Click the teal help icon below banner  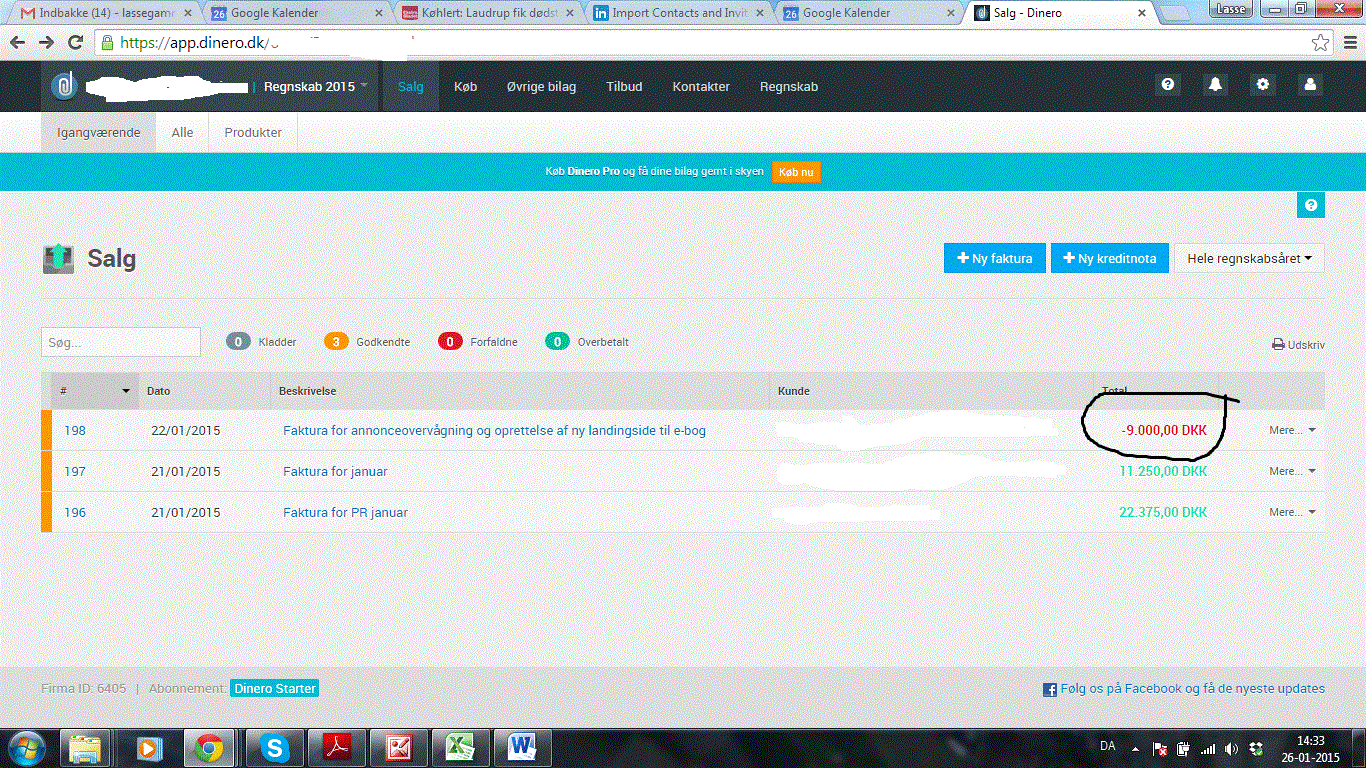(1310, 205)
